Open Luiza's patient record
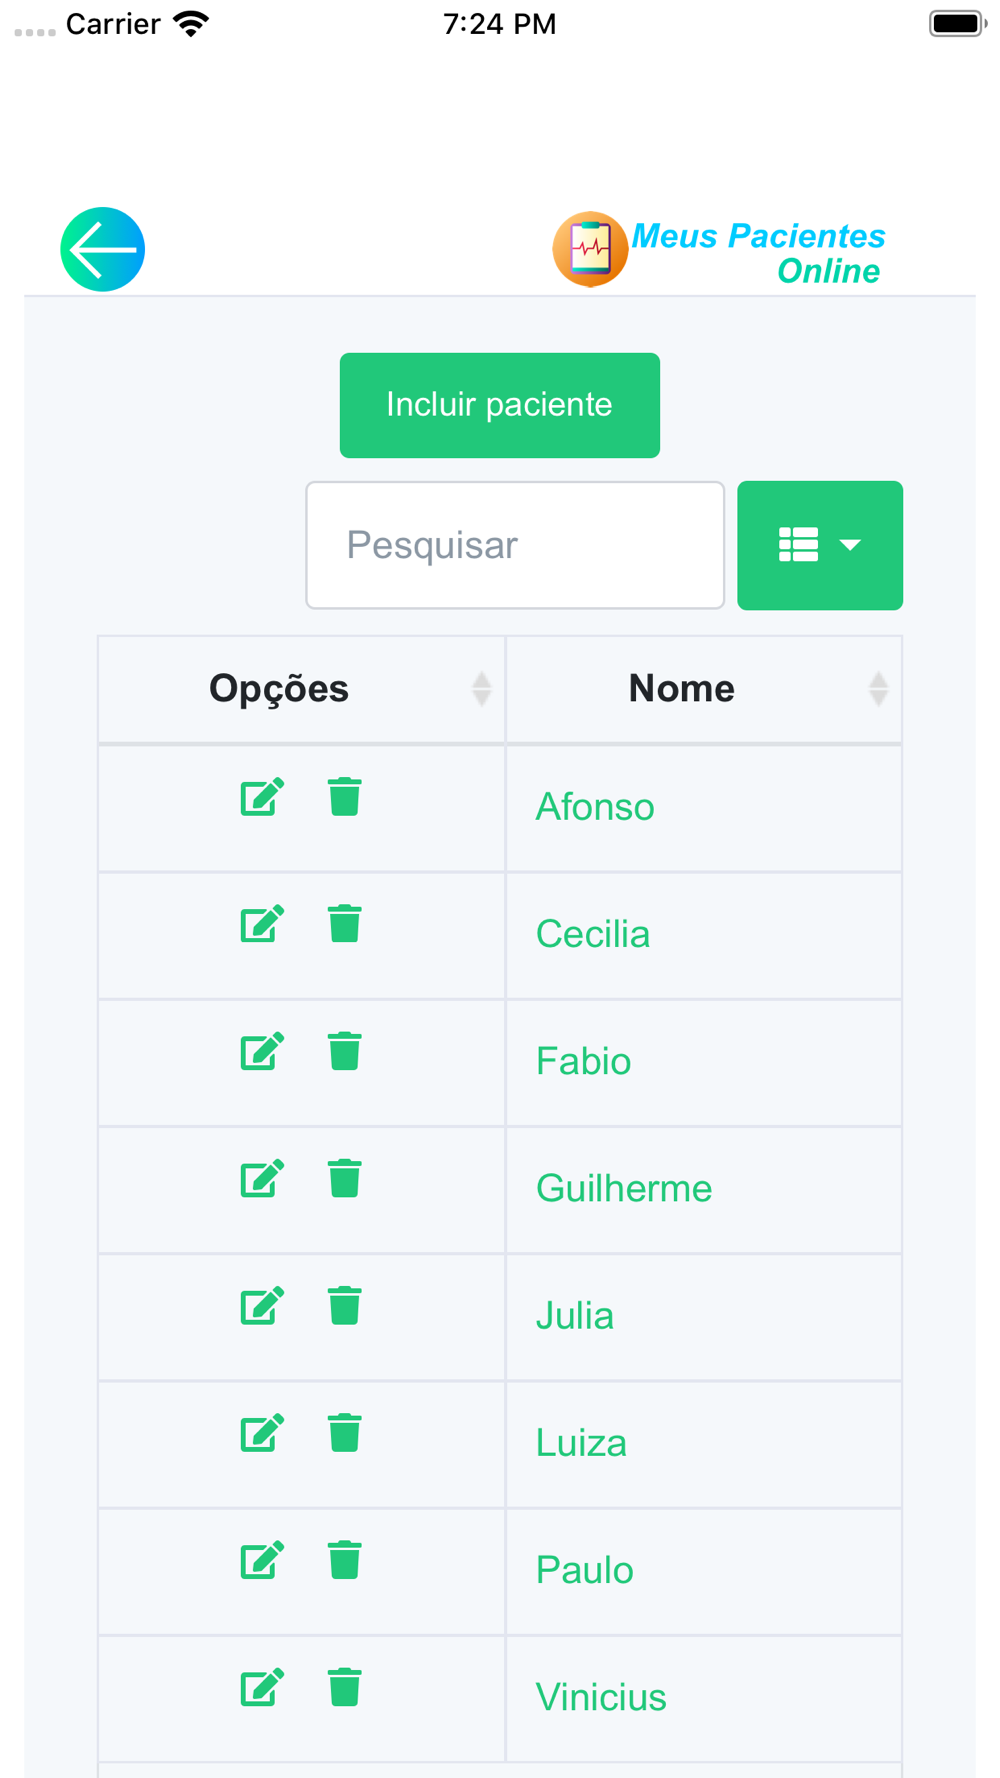This screenshot has width=1000, height=1778. tap(581, 1443)
